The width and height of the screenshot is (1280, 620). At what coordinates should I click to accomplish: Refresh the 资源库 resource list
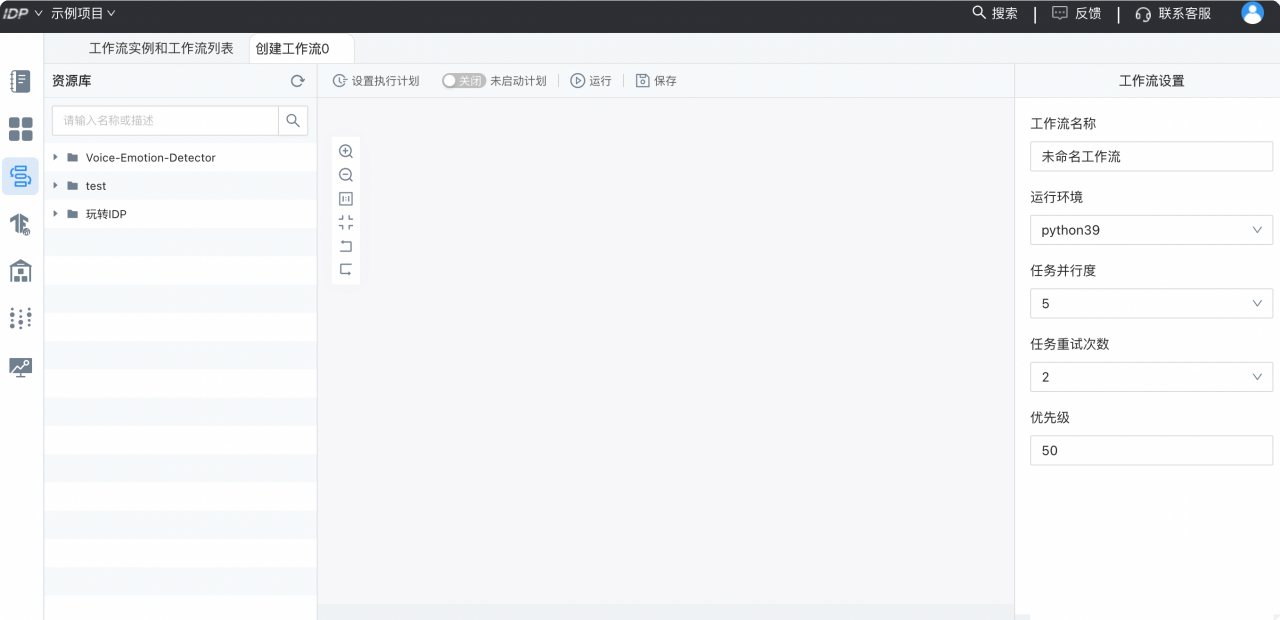[x=297, y=81]
